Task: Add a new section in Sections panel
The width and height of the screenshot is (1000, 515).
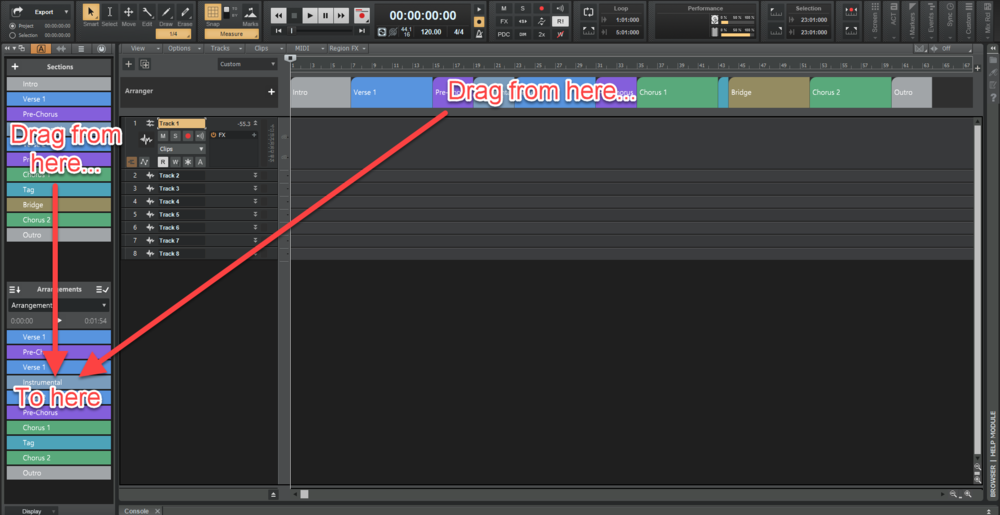Action: coord(15,67)
